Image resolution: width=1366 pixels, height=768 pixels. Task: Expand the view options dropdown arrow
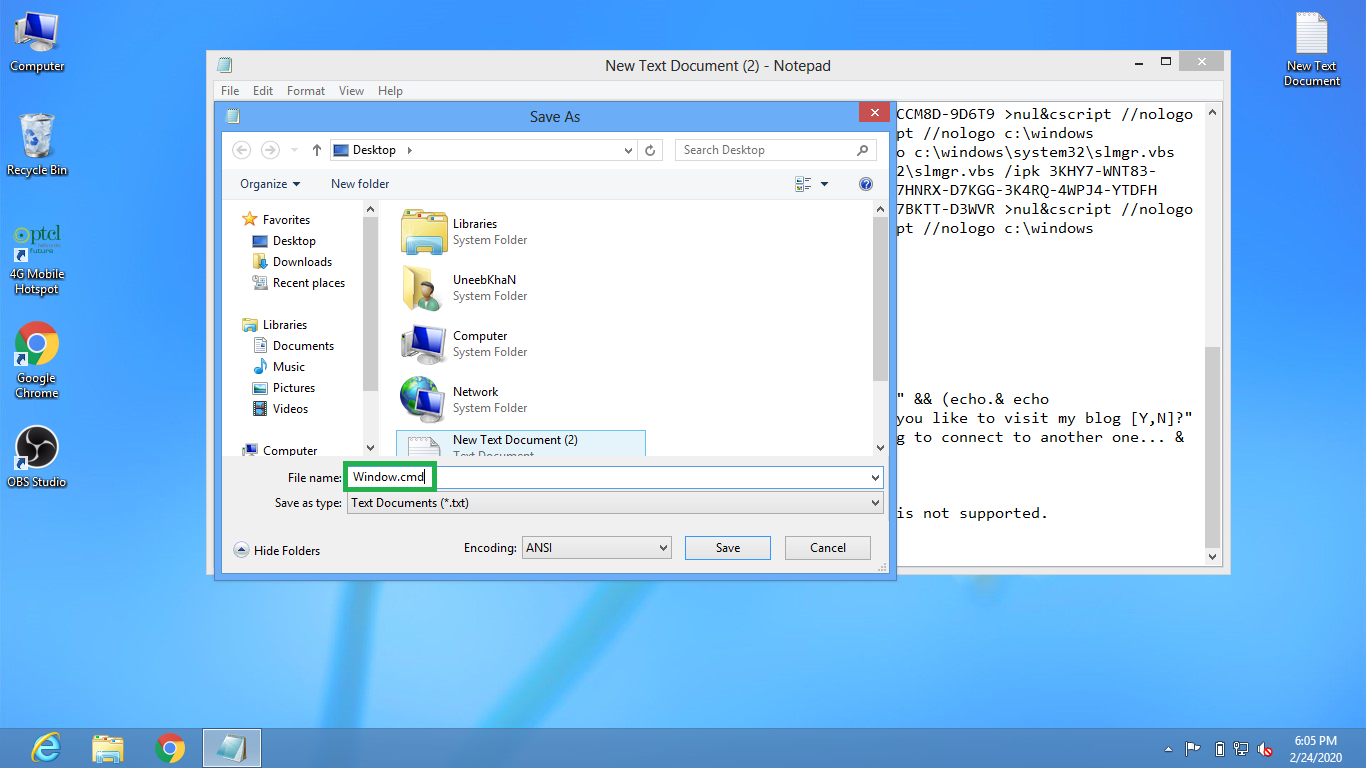[824, 184]
